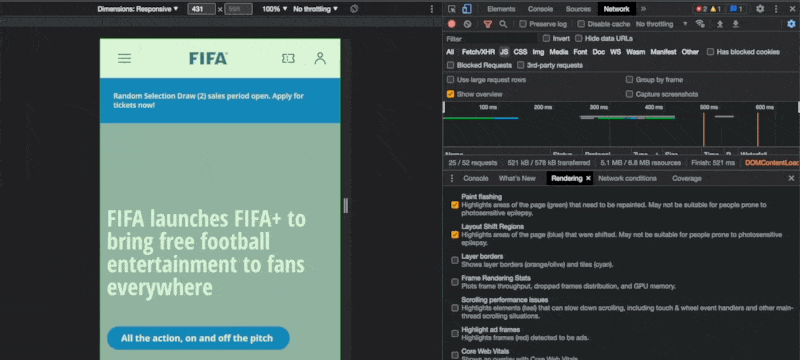This screenshot has width=800, height=360.
Task: Open Console tab in drawer
Action: (x=476, y=178)
